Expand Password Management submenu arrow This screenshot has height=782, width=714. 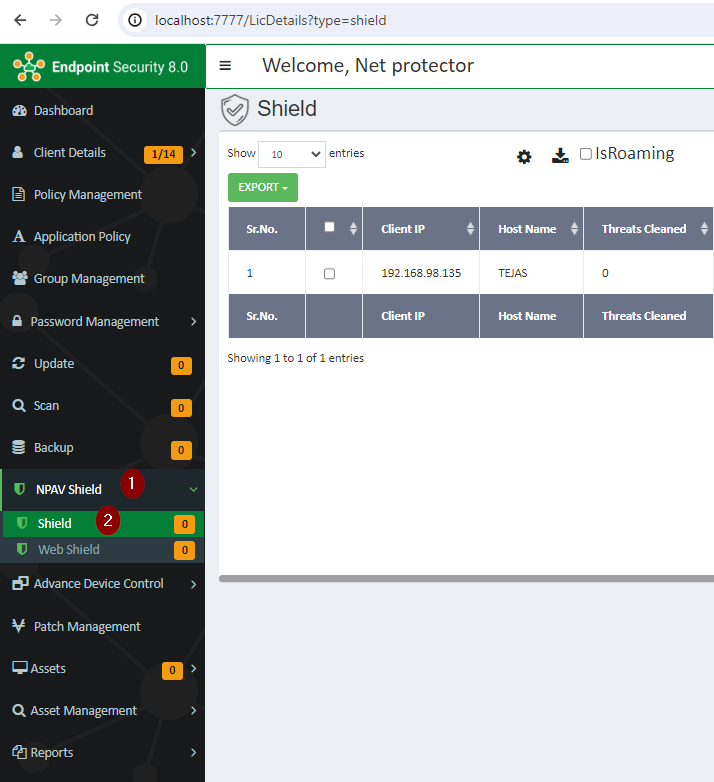click(x=193, y=322)
